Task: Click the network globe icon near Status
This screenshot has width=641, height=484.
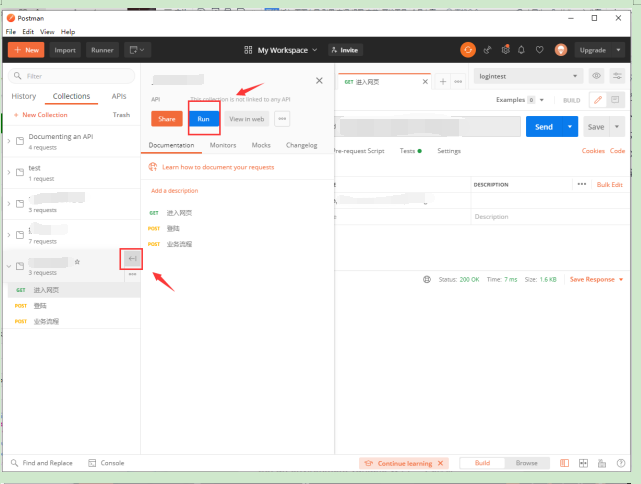Action: [427, 280]
